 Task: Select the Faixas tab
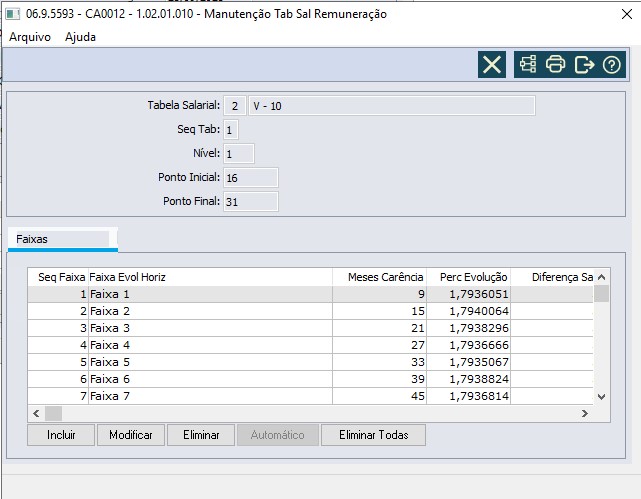(x=63, y=239)
